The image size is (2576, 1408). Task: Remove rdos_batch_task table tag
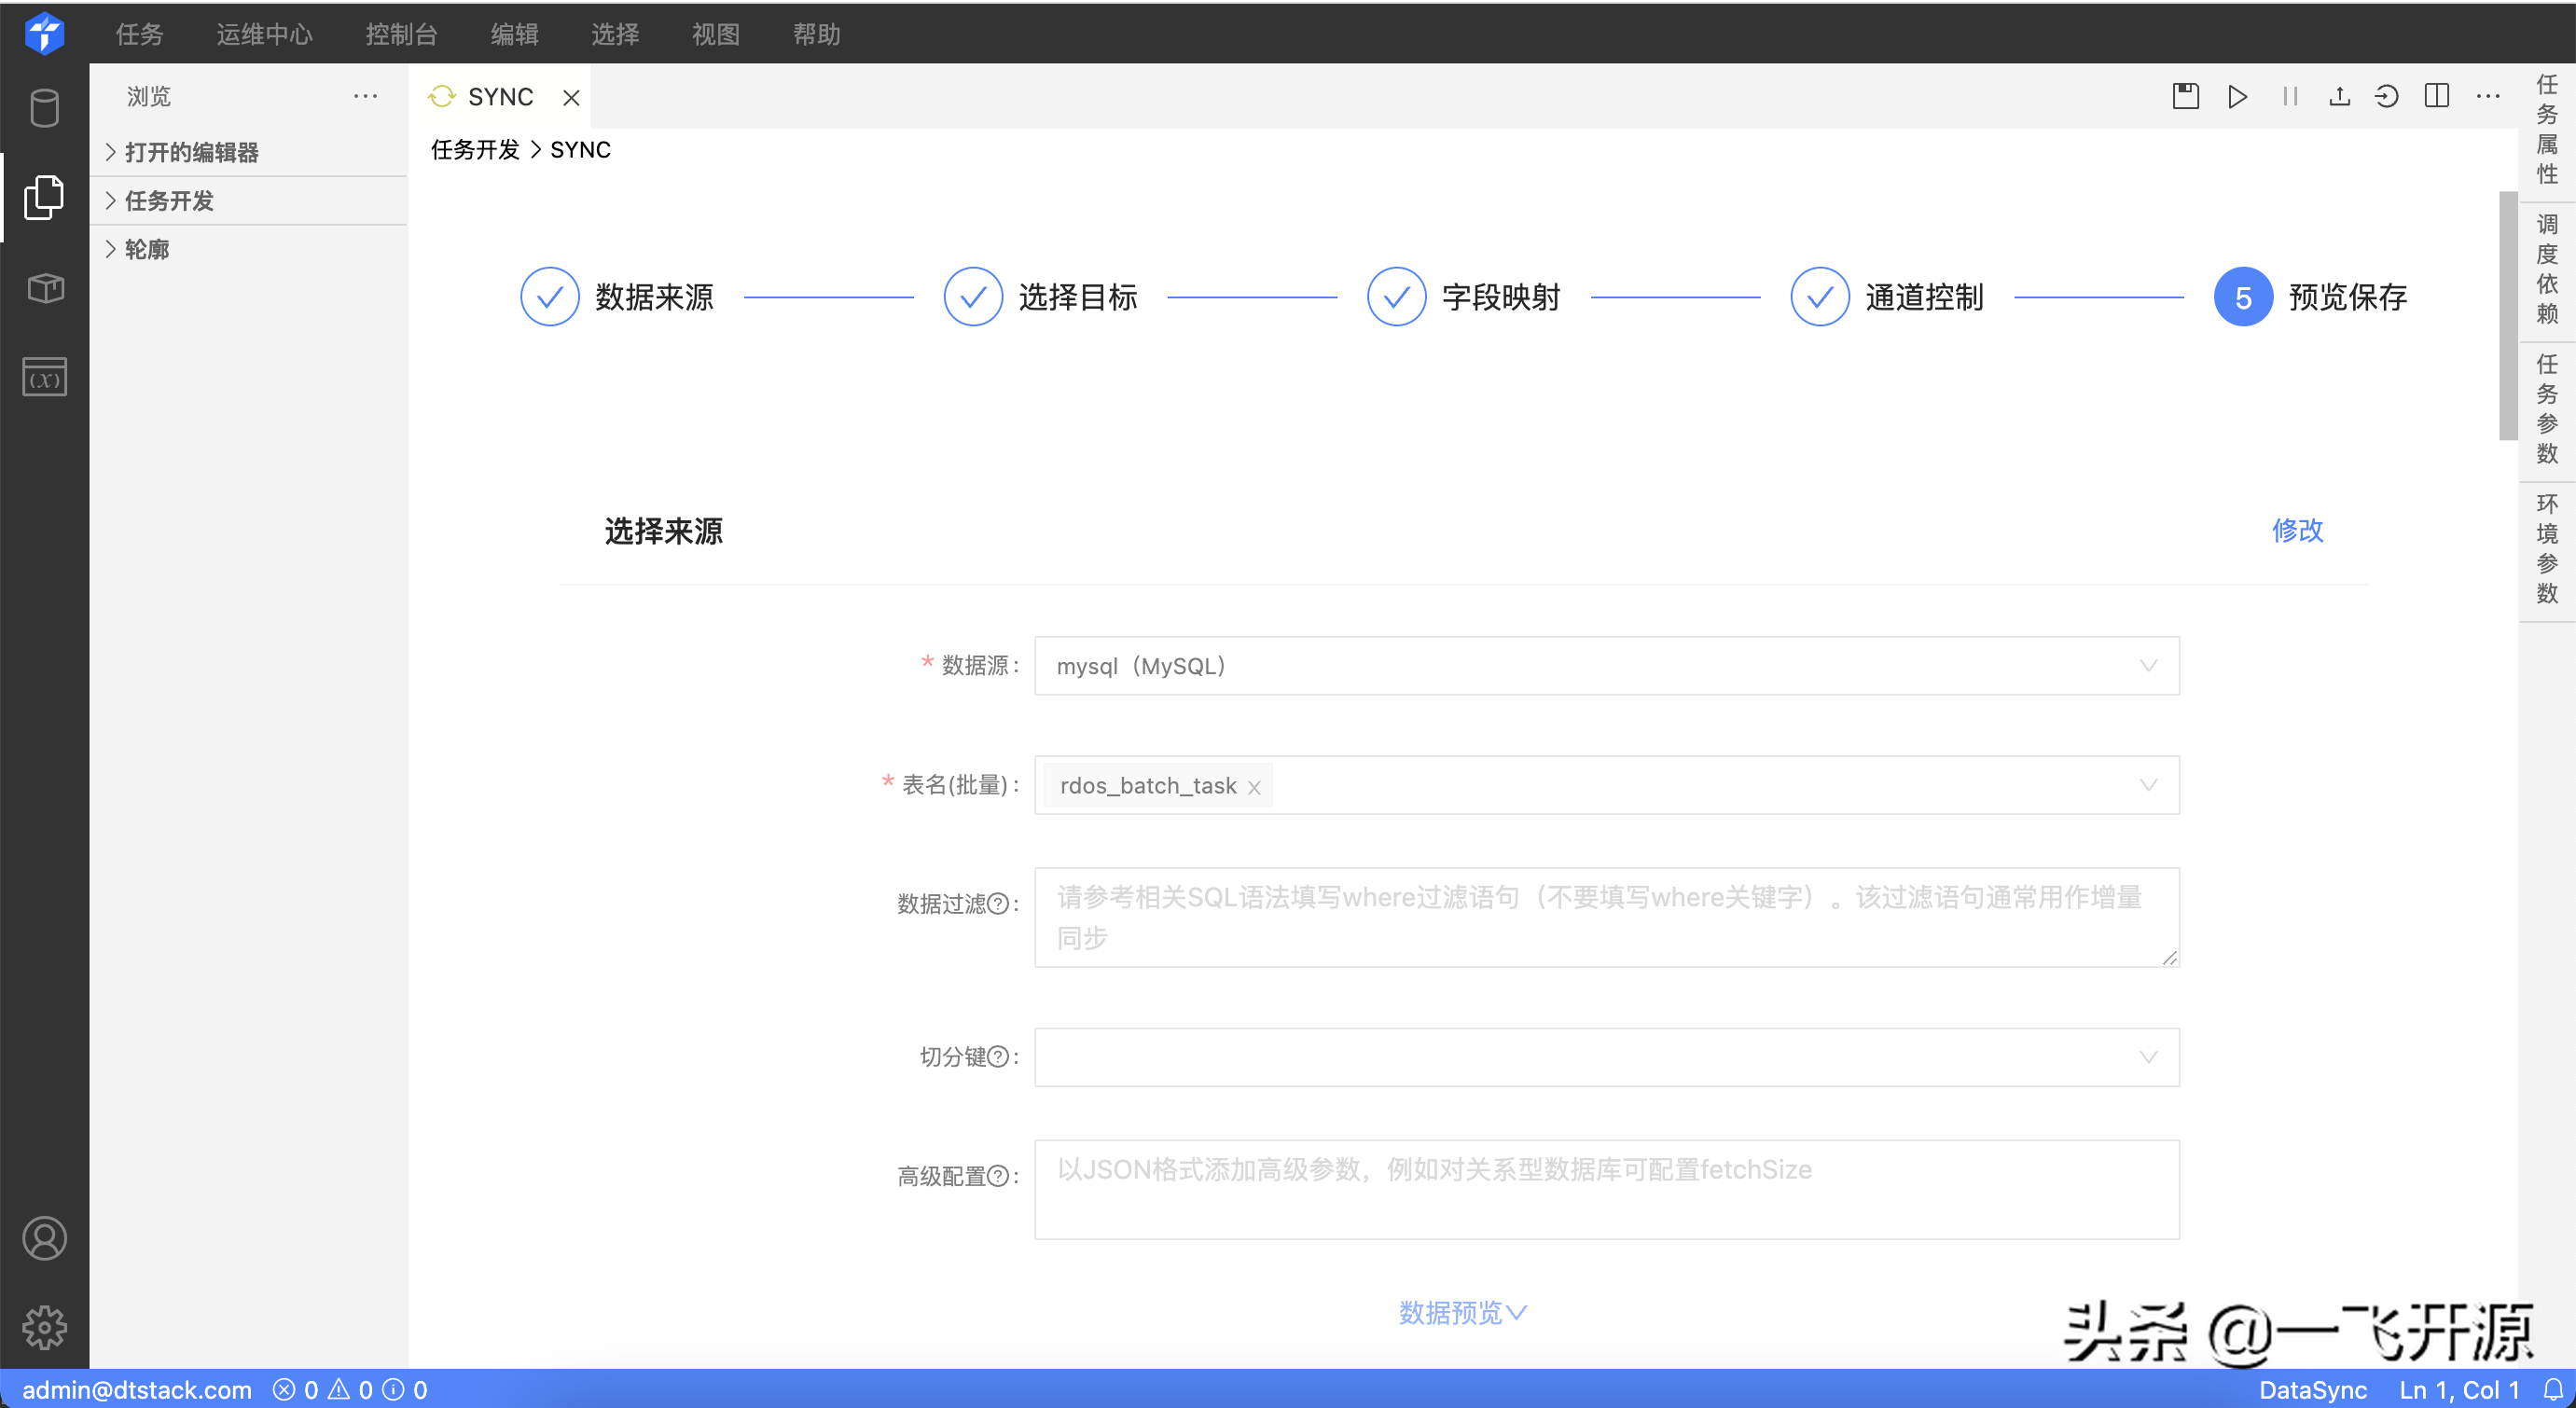pyautogui.click(x=1254, y=787)
